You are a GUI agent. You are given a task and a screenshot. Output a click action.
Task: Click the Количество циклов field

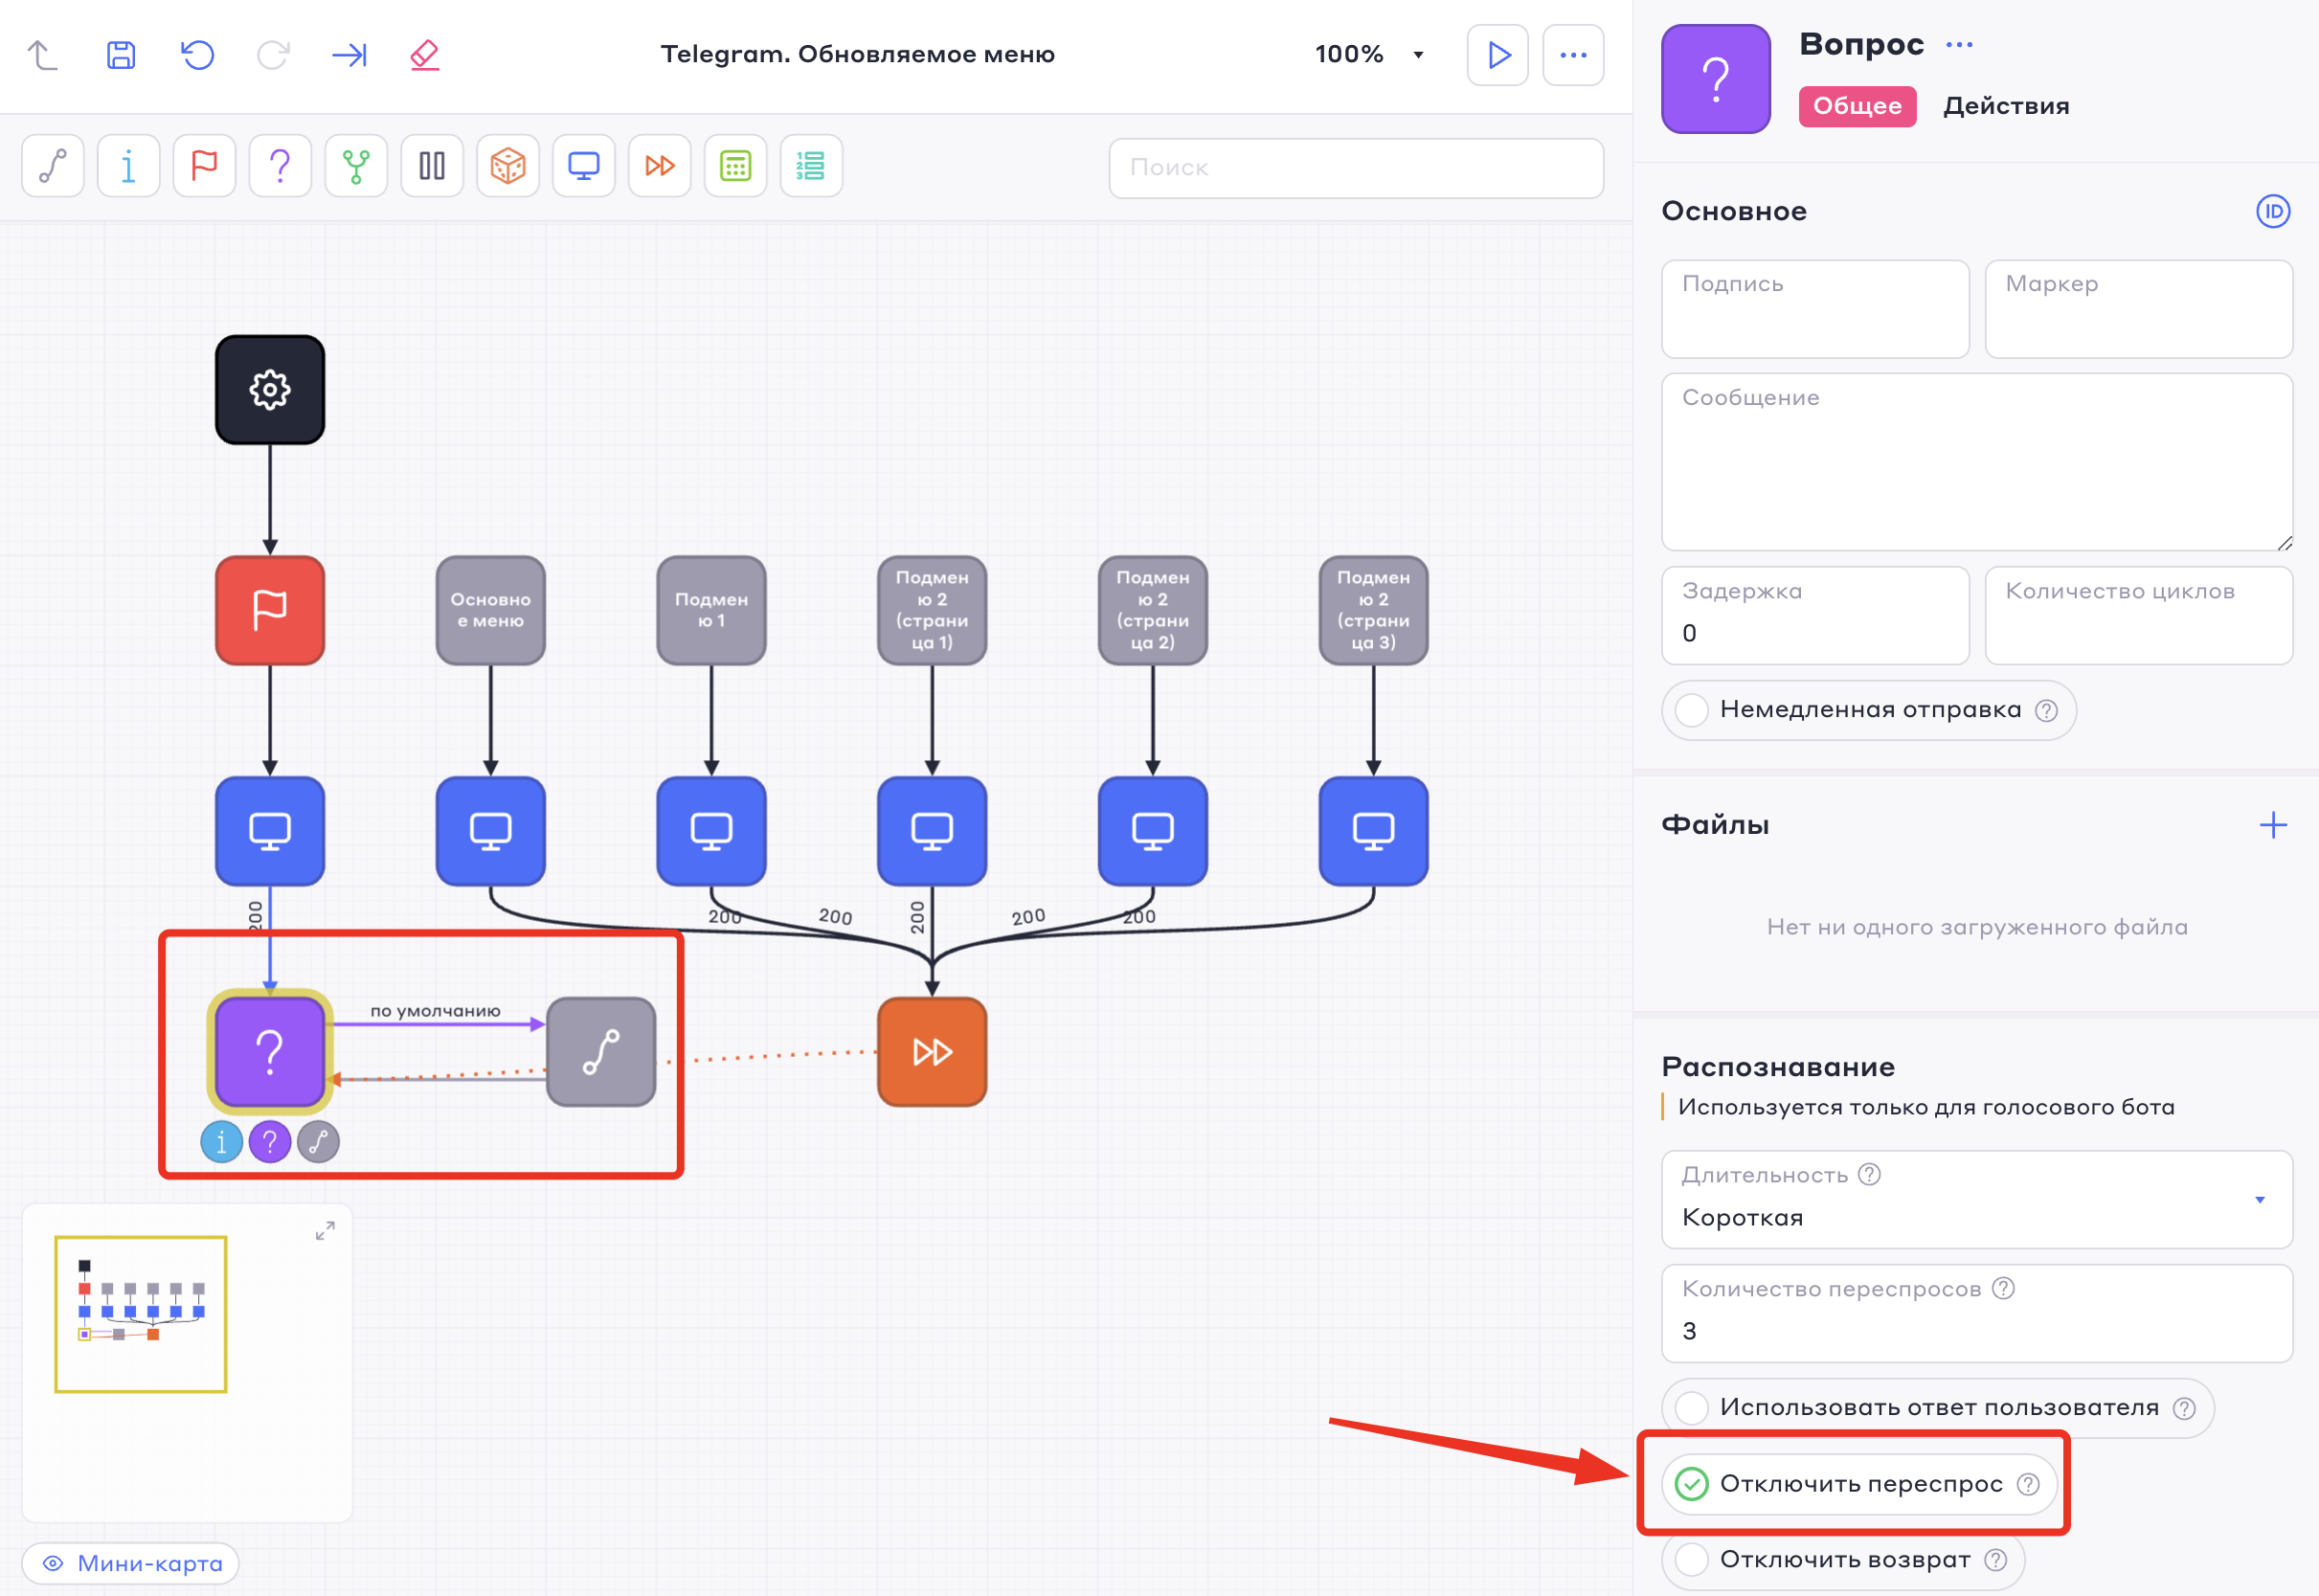[2138, 616]
